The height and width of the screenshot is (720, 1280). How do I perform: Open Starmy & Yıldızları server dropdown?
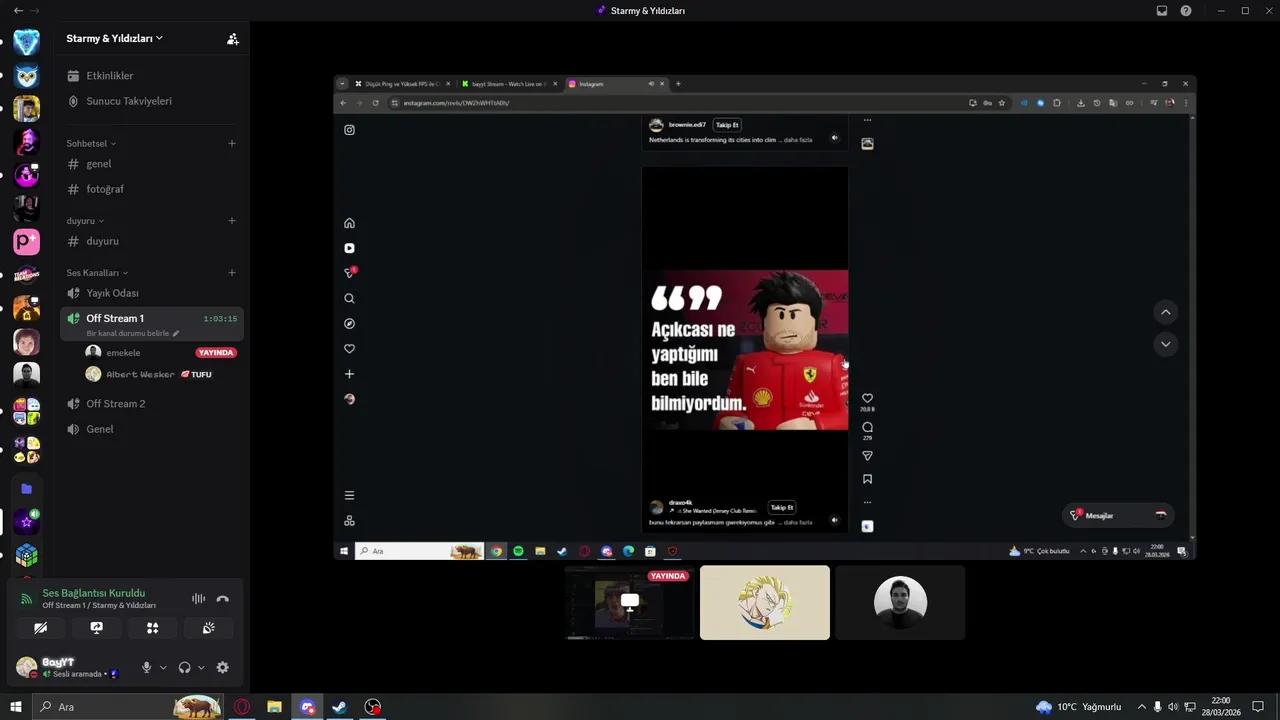[114, 39]
